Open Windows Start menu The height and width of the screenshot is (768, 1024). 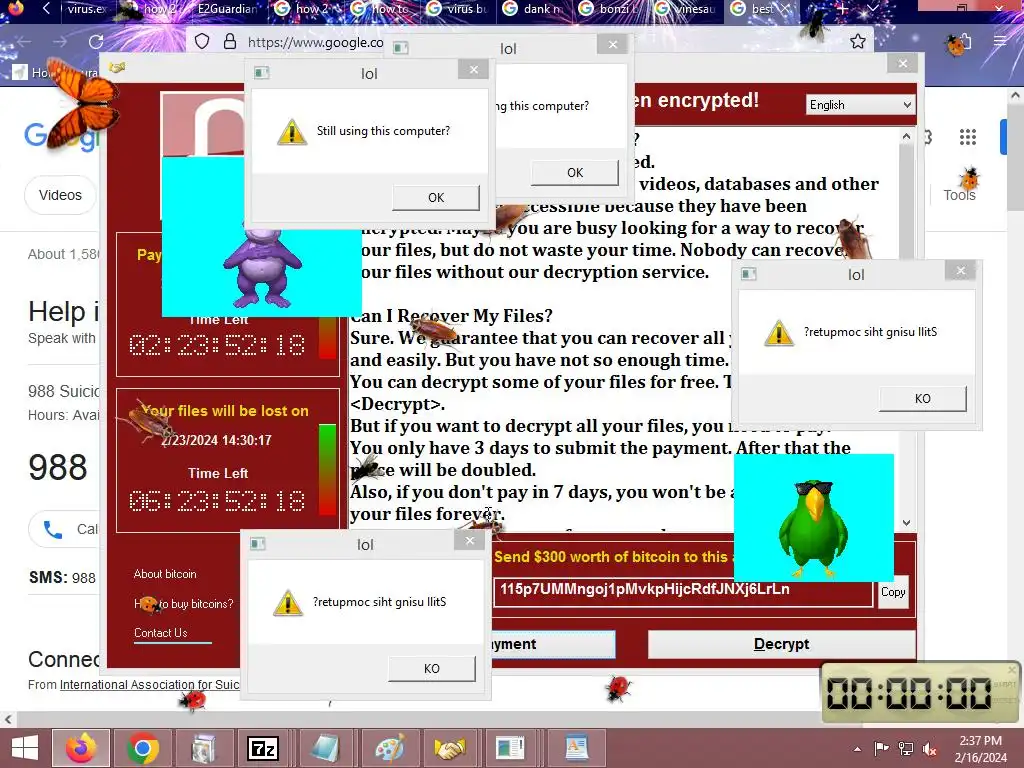point(25,748)
